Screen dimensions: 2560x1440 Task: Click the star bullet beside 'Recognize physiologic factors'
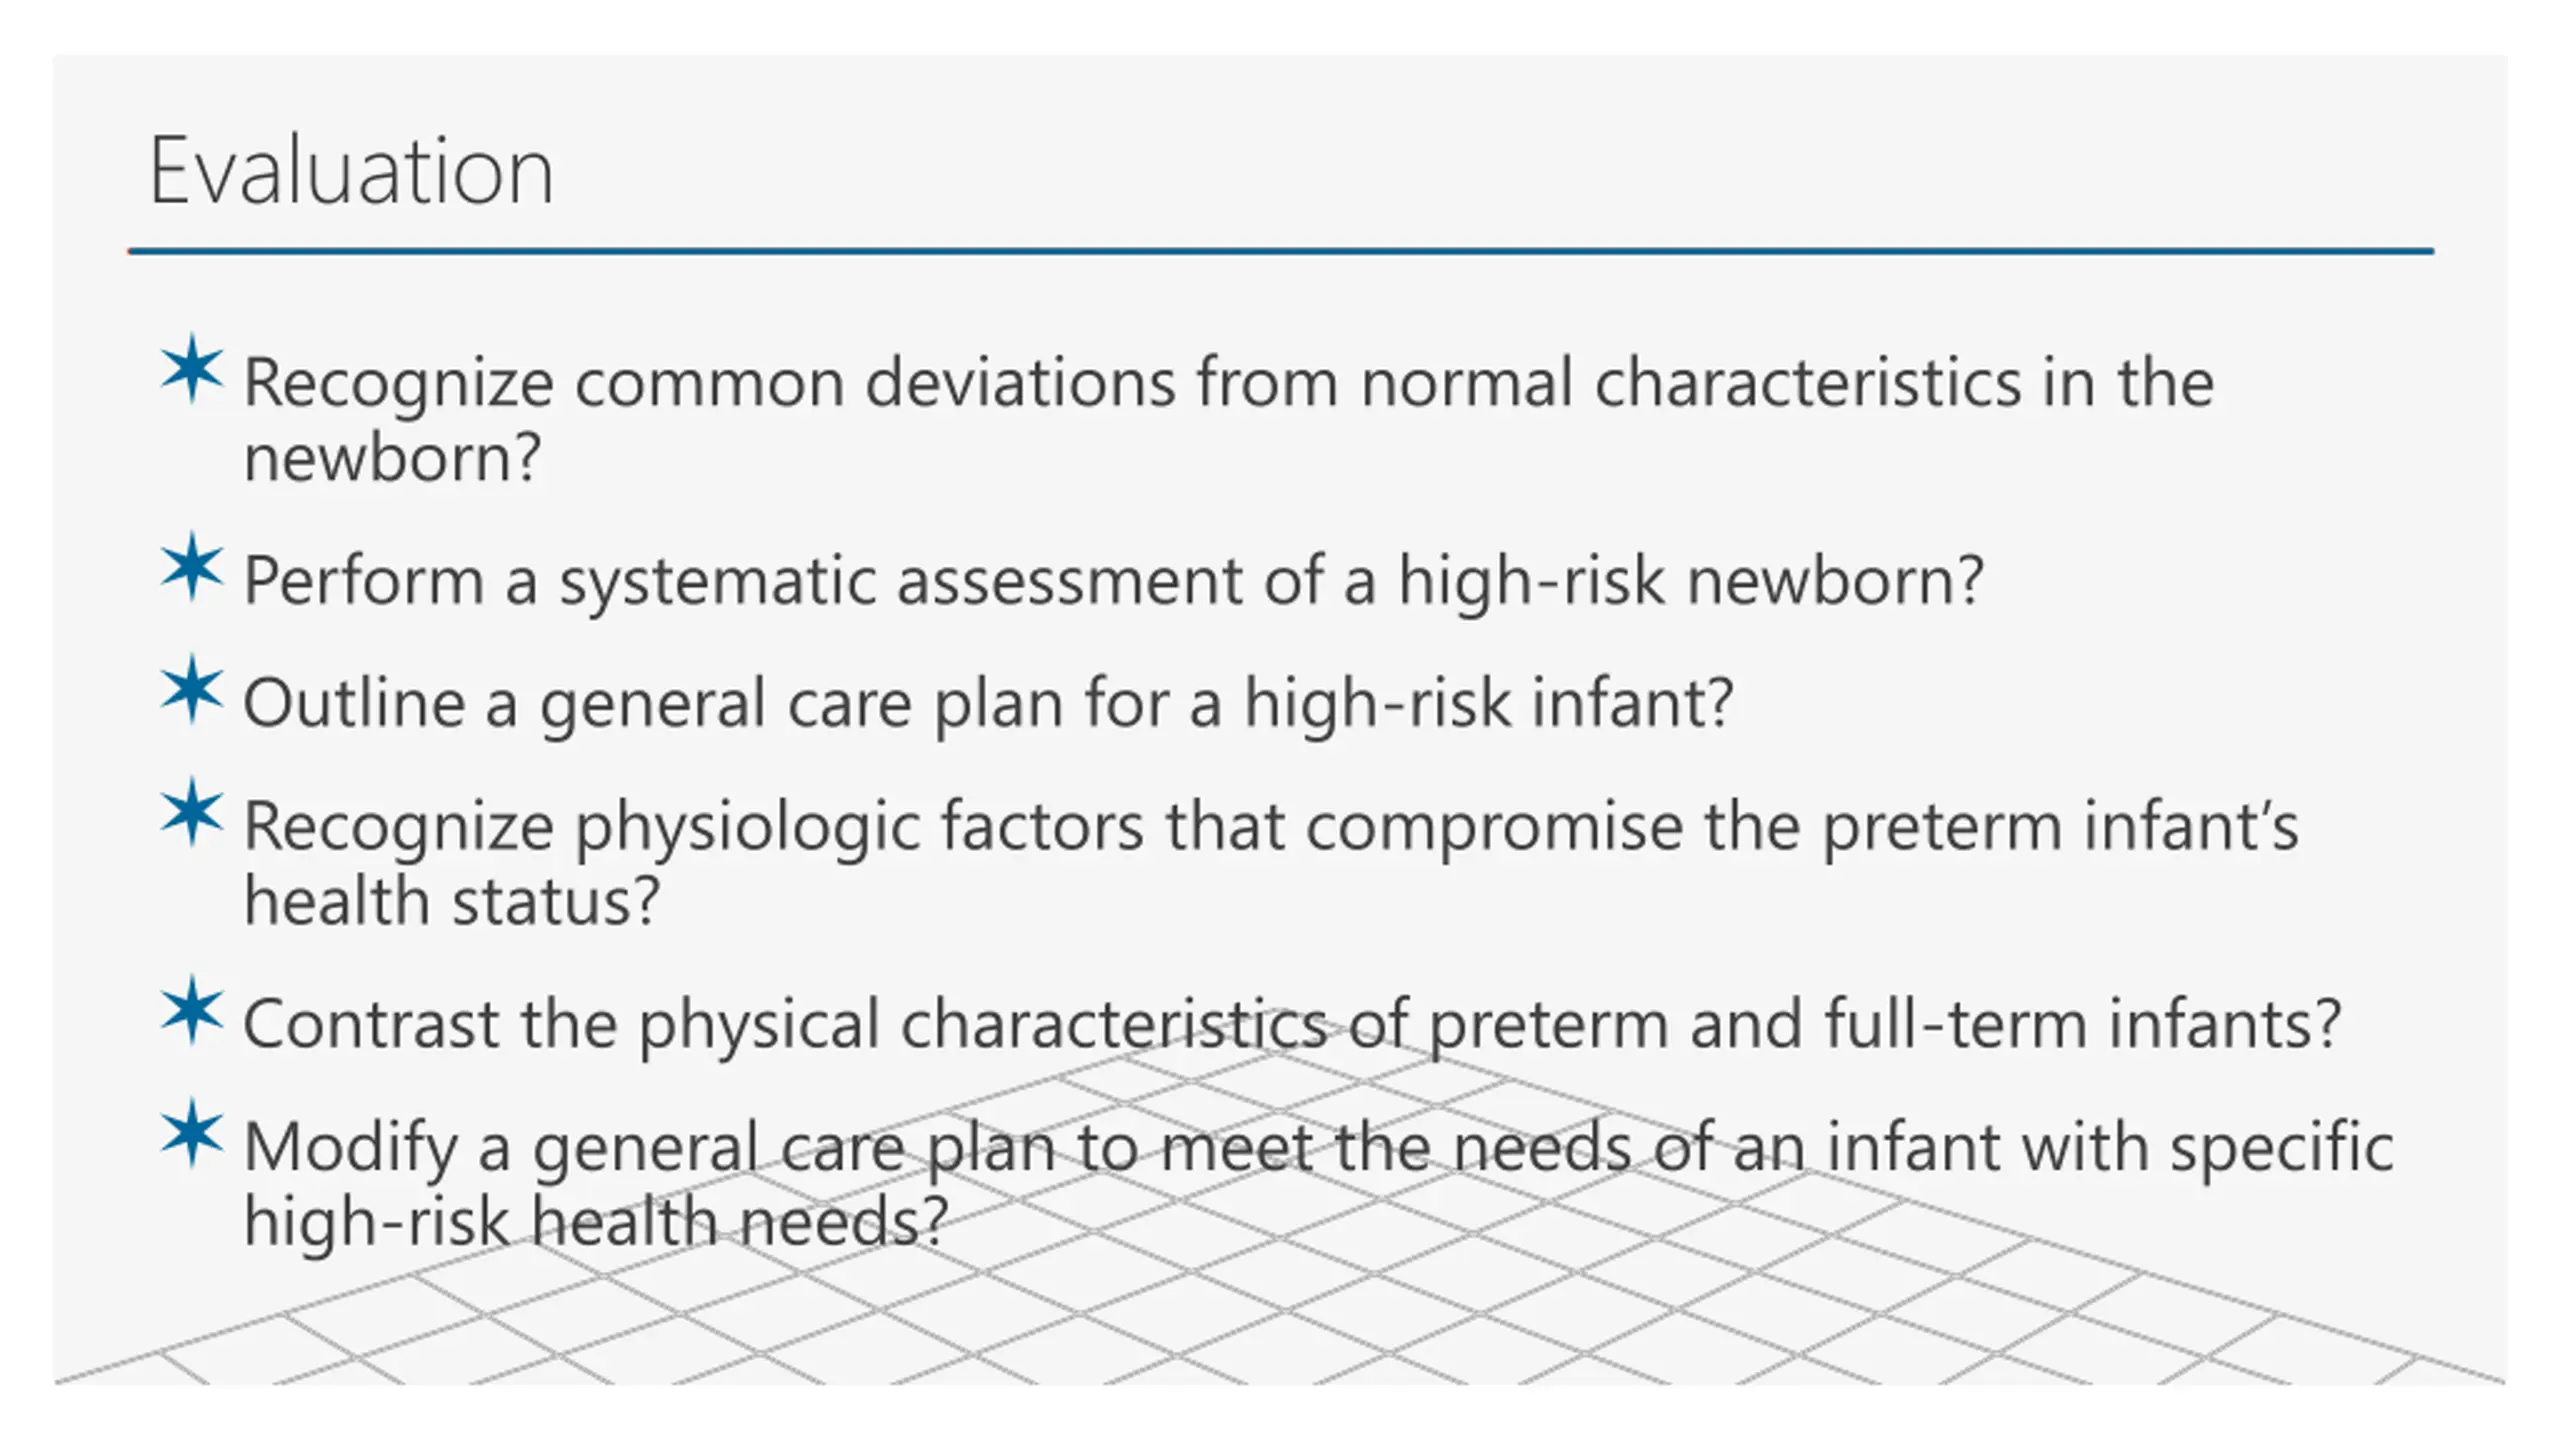pos(191,814)
